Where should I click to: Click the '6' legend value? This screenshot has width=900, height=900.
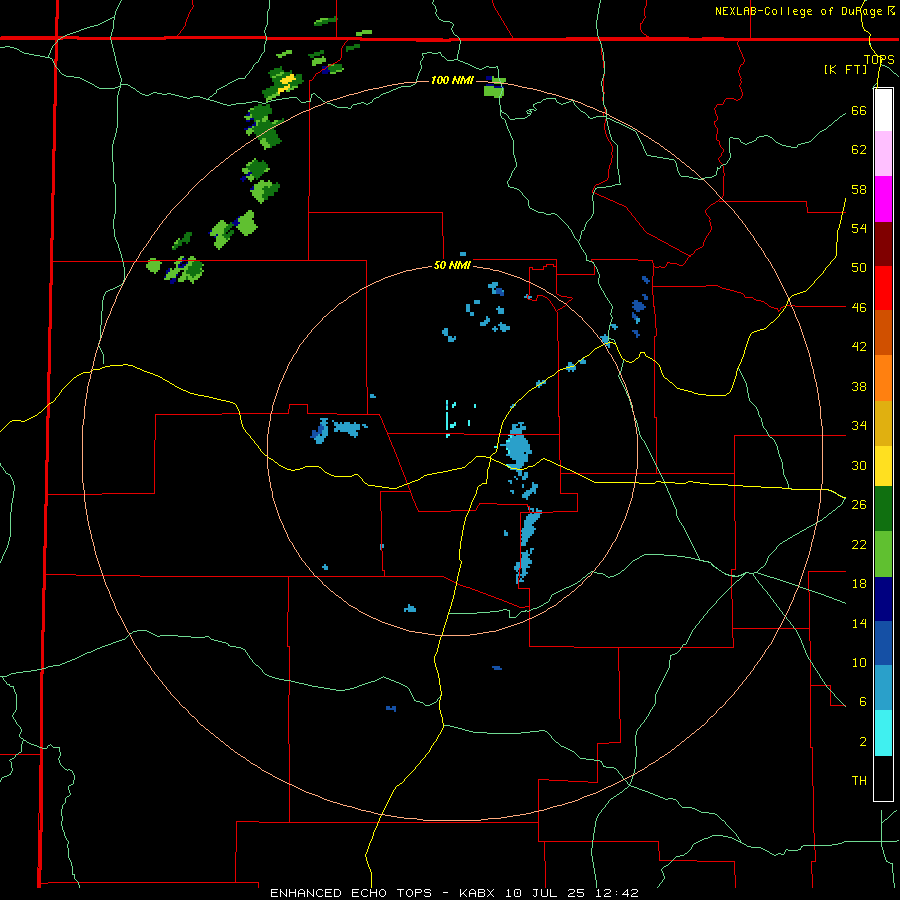[x=863, y=701]
